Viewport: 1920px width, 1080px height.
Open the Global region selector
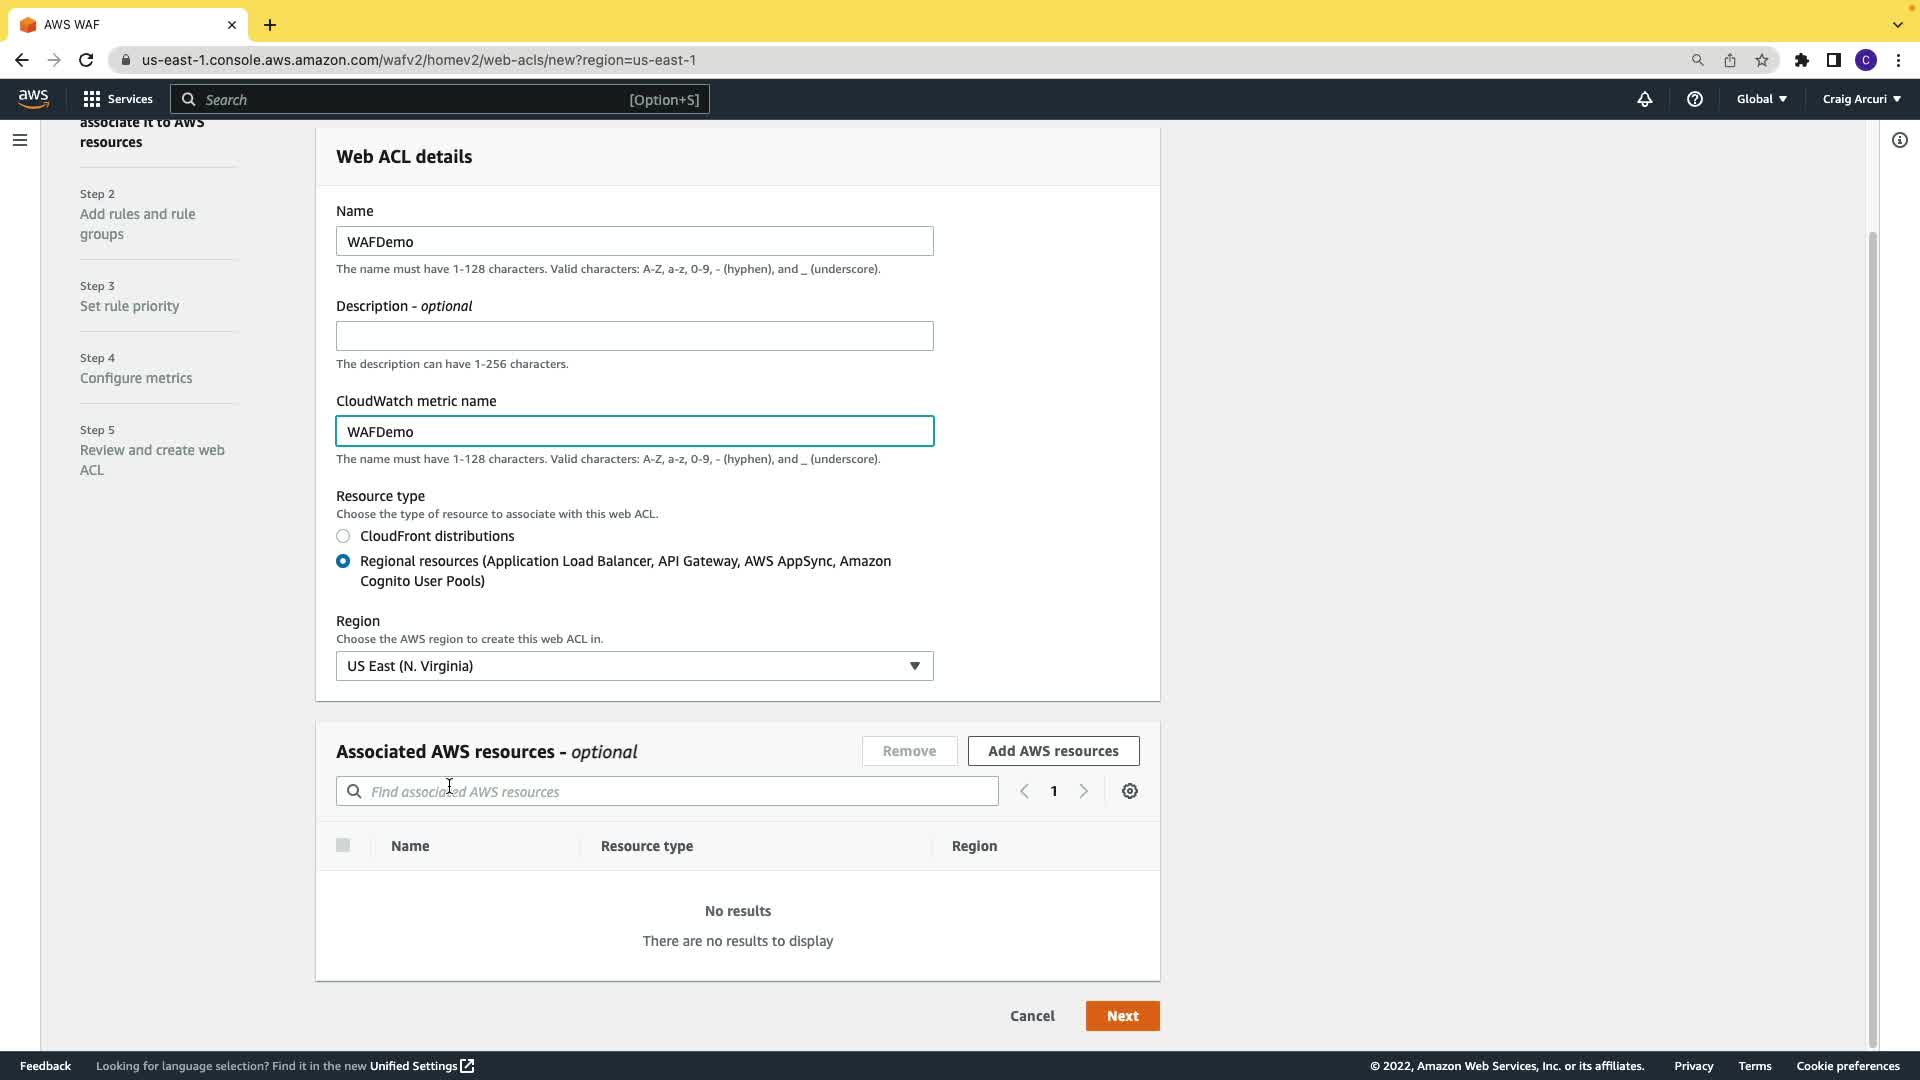click(x=1761, y=99)
